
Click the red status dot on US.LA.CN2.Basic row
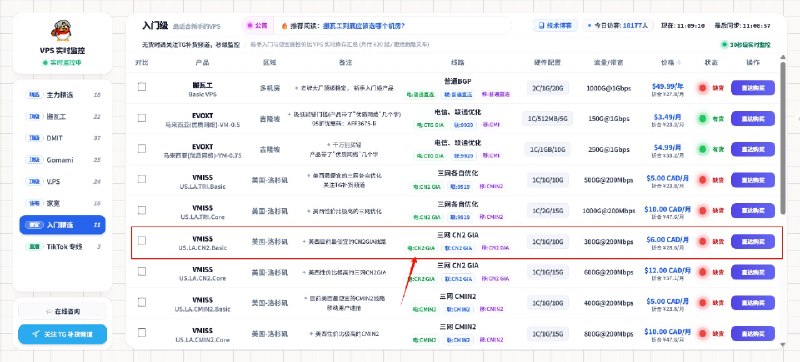703,241
